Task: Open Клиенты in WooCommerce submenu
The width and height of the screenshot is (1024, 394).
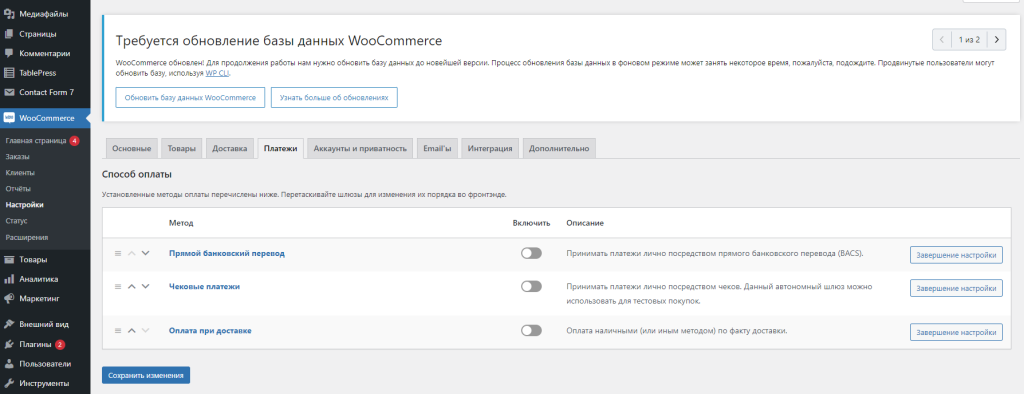Action: pyautogui.click(x=20, y=172)
